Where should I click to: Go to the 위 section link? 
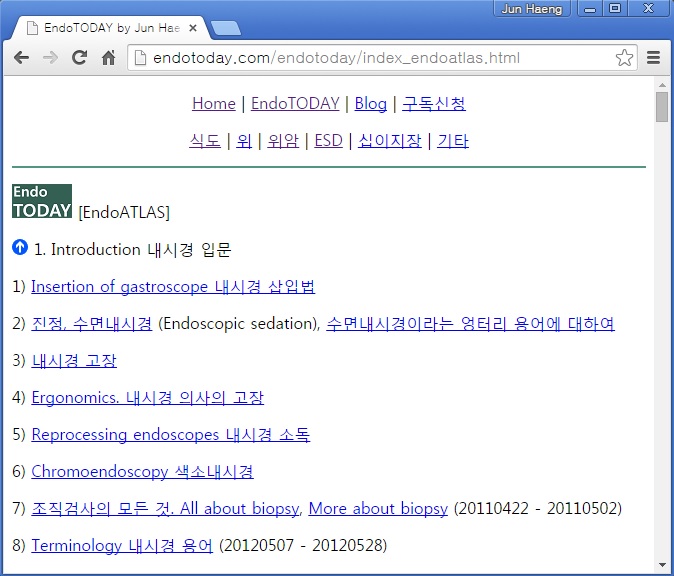(244, 141)
